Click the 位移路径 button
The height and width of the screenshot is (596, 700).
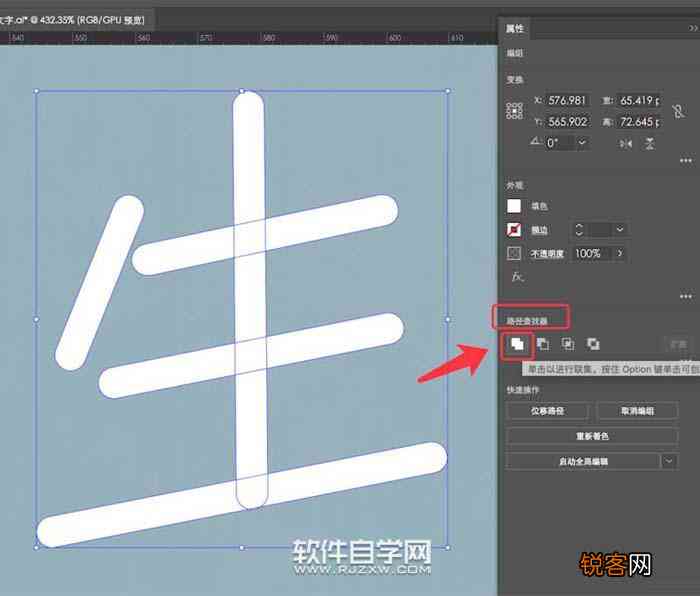[547, 411]
